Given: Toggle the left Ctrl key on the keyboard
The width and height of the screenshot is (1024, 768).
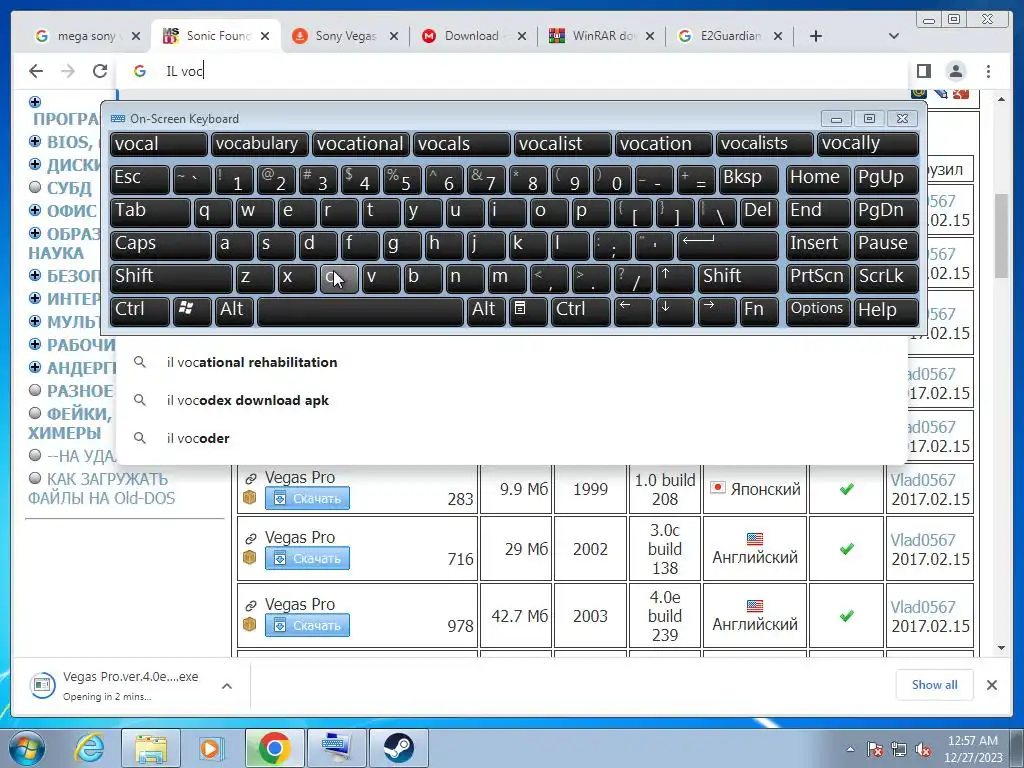Looking at the screenshot, I should click(140, 311).
